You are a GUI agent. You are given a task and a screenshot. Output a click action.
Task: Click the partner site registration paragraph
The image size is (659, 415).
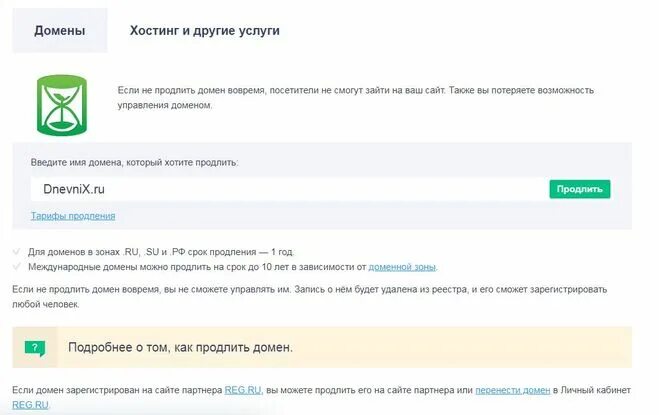(x=322, y=397)
